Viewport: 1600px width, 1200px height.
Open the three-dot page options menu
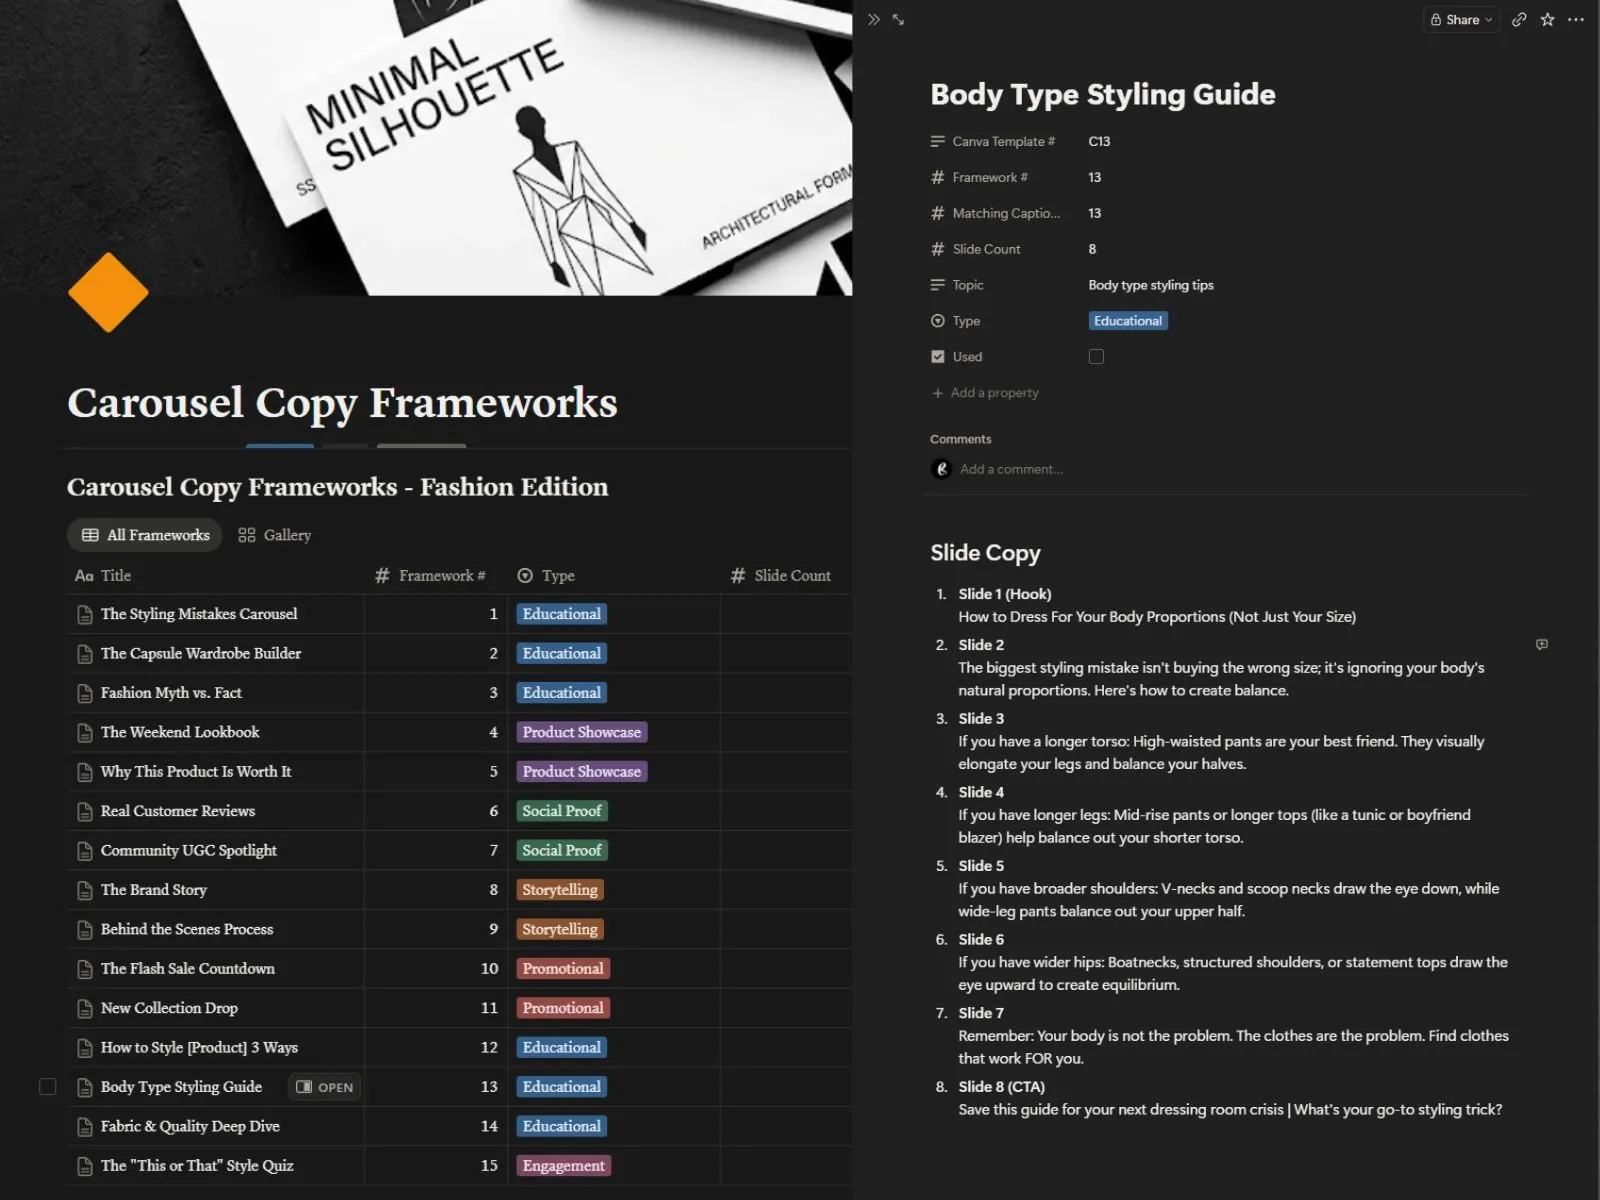click(1576, 19)
